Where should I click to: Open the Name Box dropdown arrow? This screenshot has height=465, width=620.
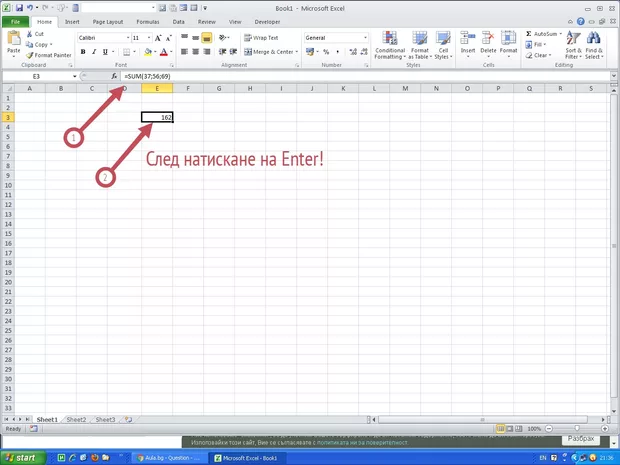pyautogui.click(x=74, y=76)
